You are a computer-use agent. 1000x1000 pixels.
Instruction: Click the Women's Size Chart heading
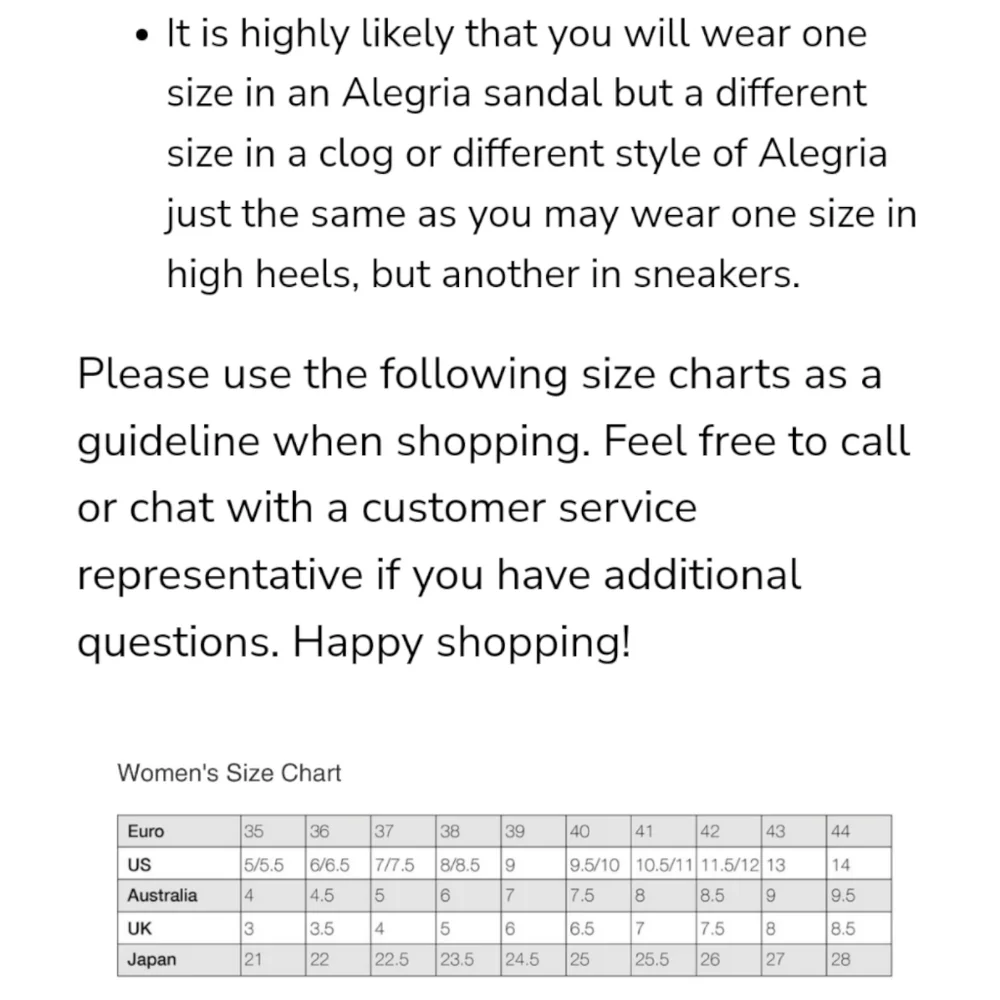click(229, 773)
